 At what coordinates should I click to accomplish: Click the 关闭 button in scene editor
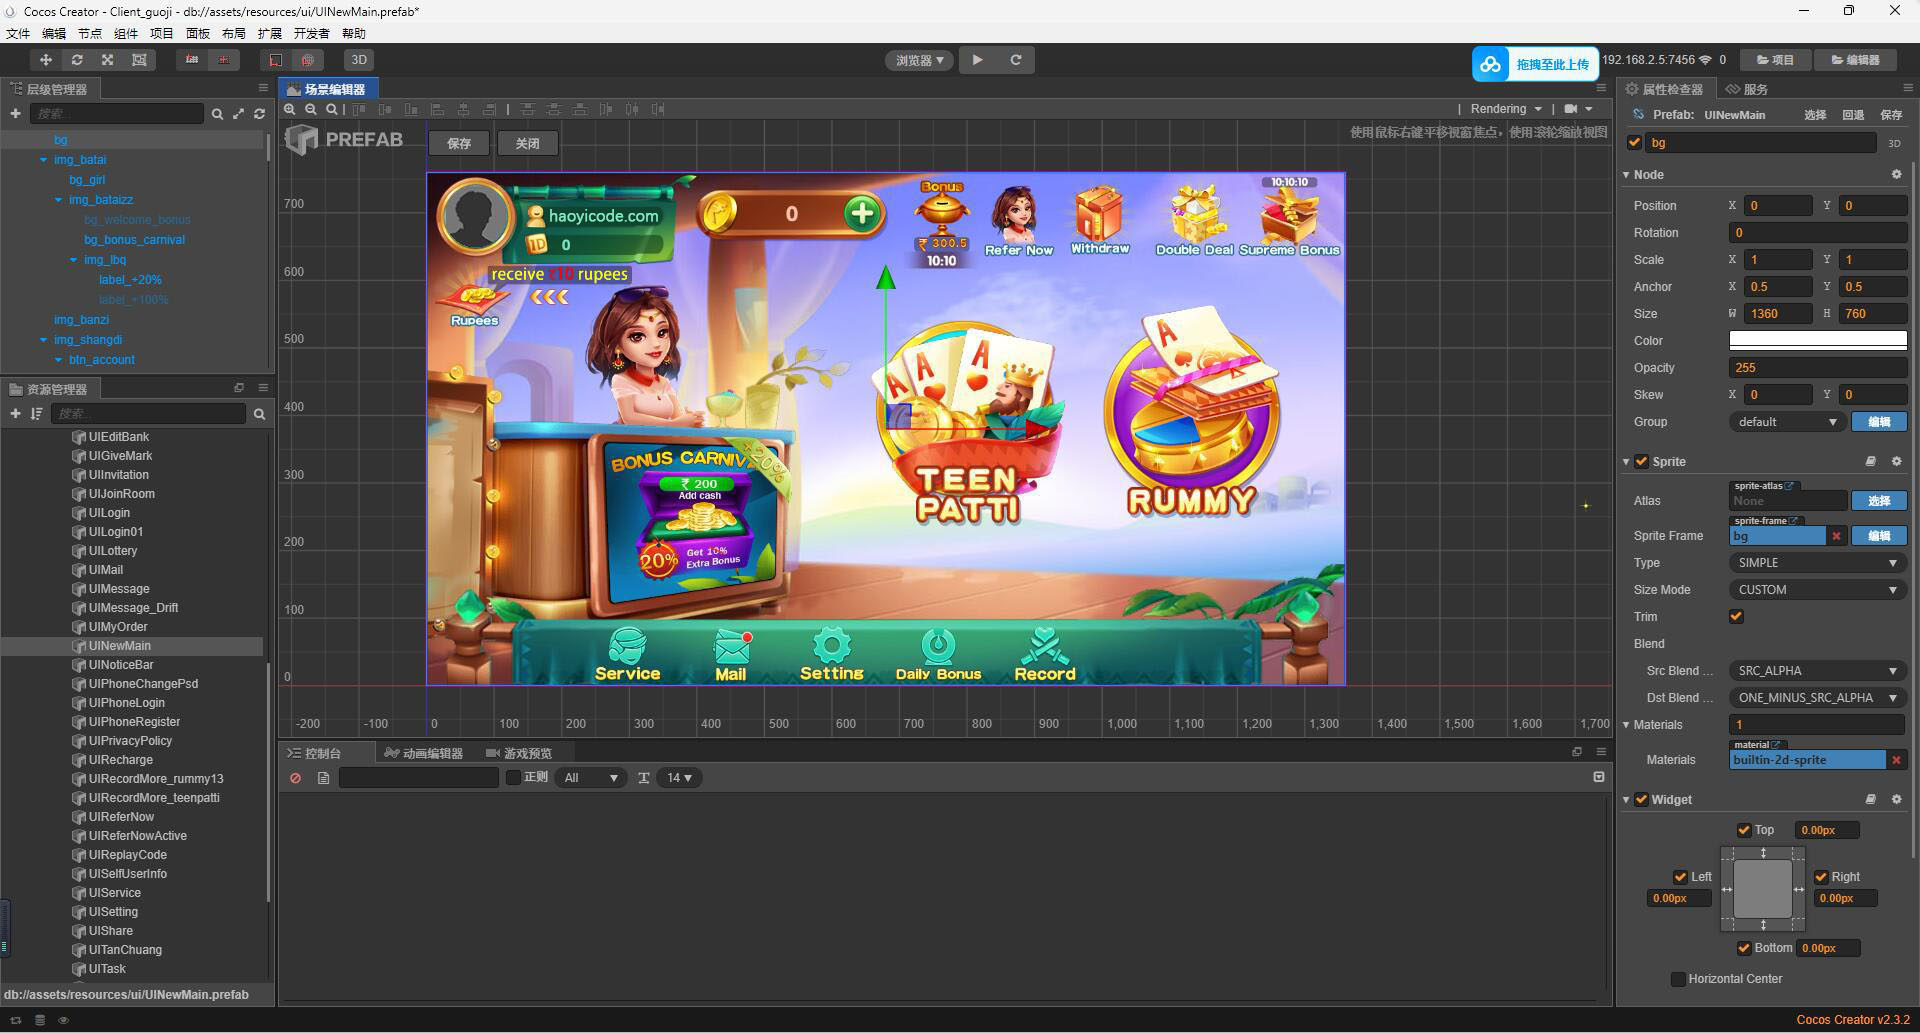tap(527, 143)
